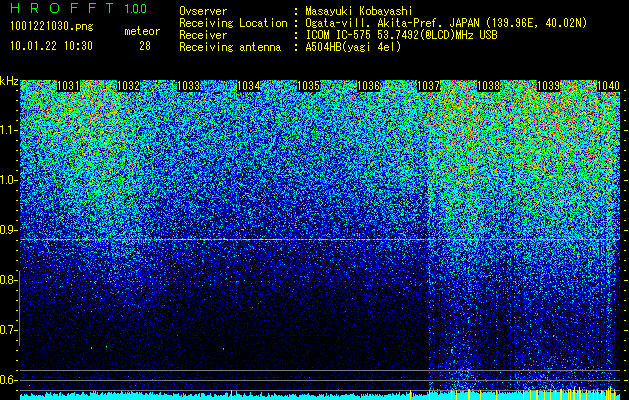Click the 1034 time marker label
The height and width of the screenshot is (400, 629).
pyautogui.click(x=249, y=86)
